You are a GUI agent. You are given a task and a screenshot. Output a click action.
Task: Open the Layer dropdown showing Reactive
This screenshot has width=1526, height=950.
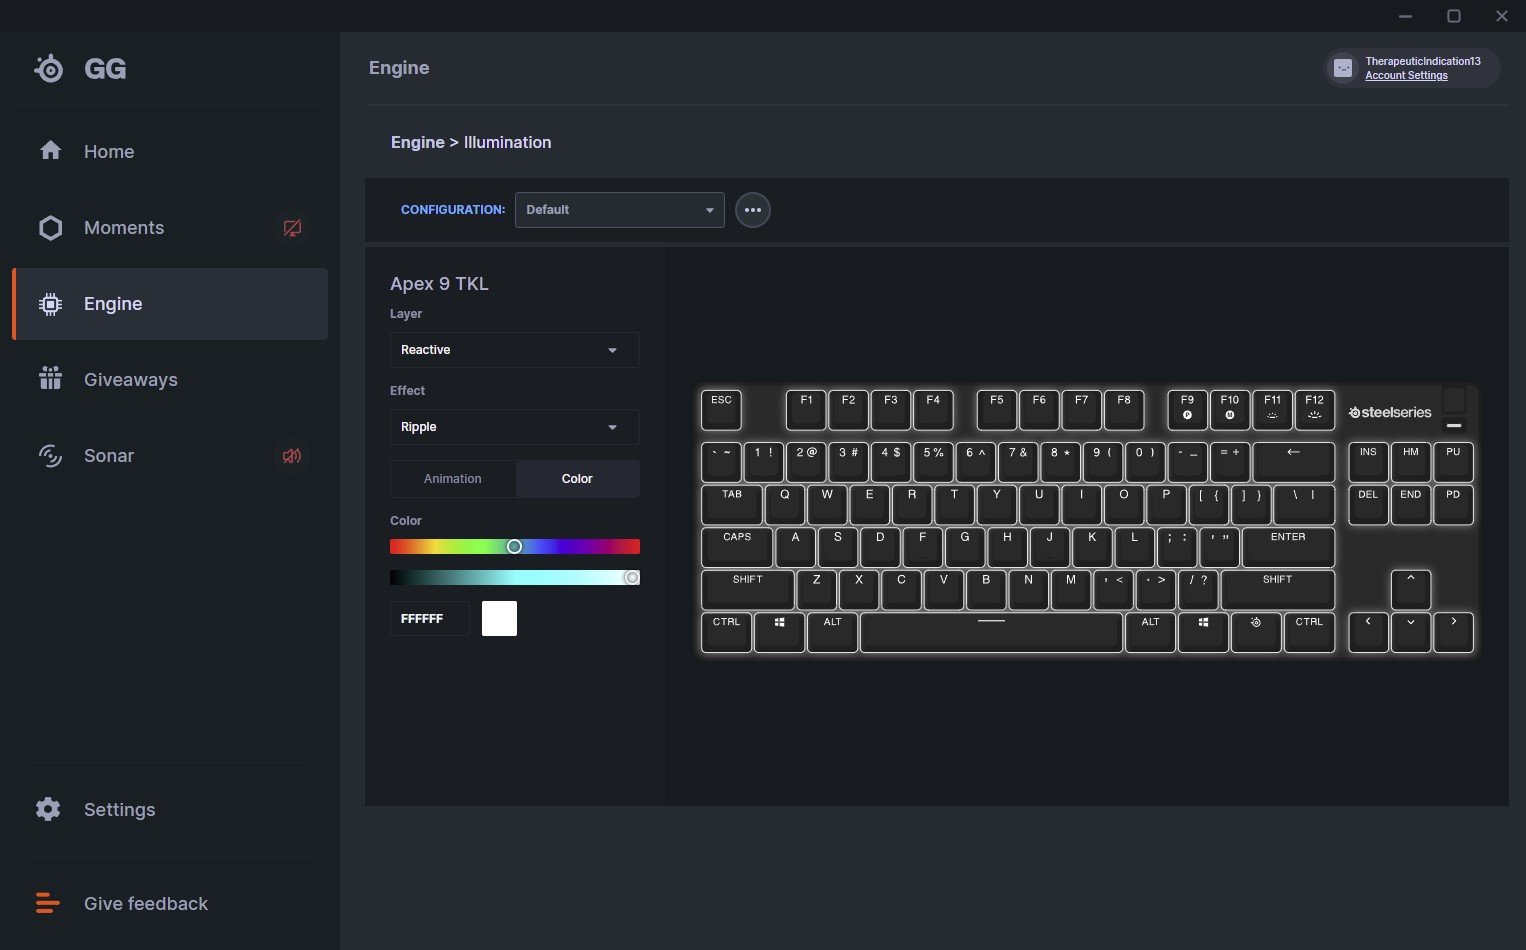pos(514,350)
